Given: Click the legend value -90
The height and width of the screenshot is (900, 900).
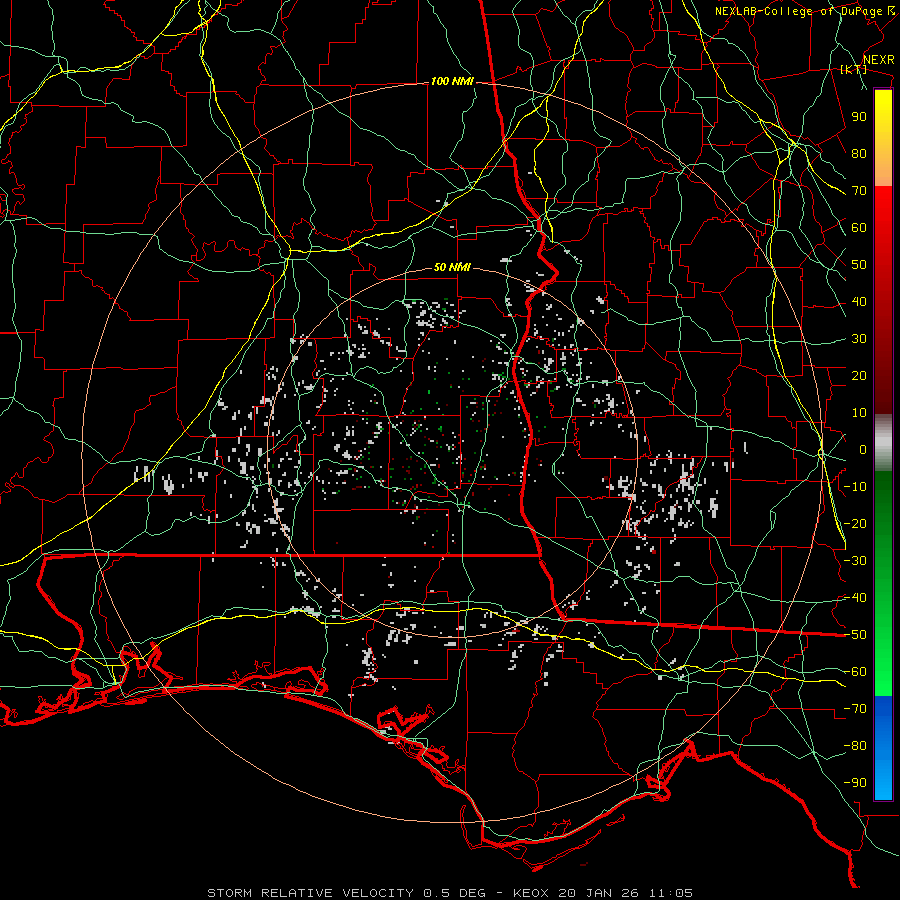Looking at the screenshot, I should coord(855,783).
